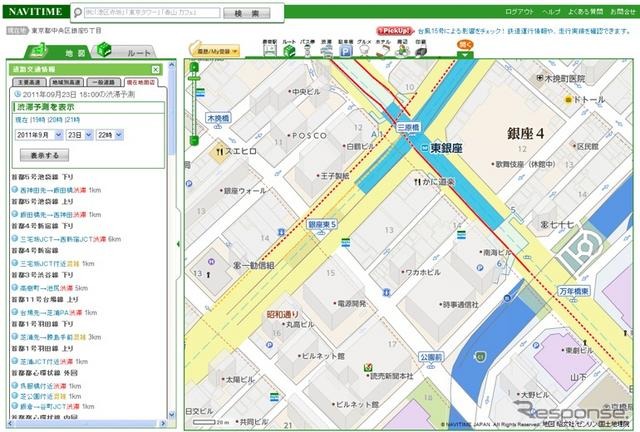The width and height of the screenshot is (640, 432).
Task: Click the NAVITIME logo
Action: coord(36,12)
